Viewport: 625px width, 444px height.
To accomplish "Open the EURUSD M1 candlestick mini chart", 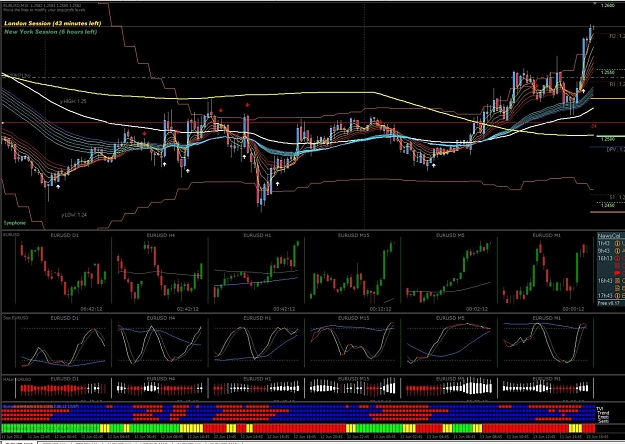I will click(546, 272).
